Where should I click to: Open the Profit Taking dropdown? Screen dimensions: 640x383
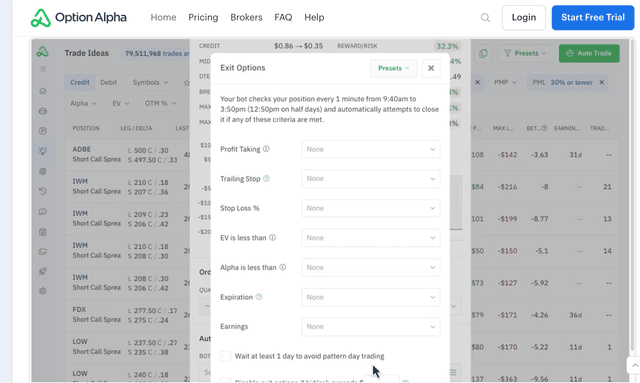371,149
